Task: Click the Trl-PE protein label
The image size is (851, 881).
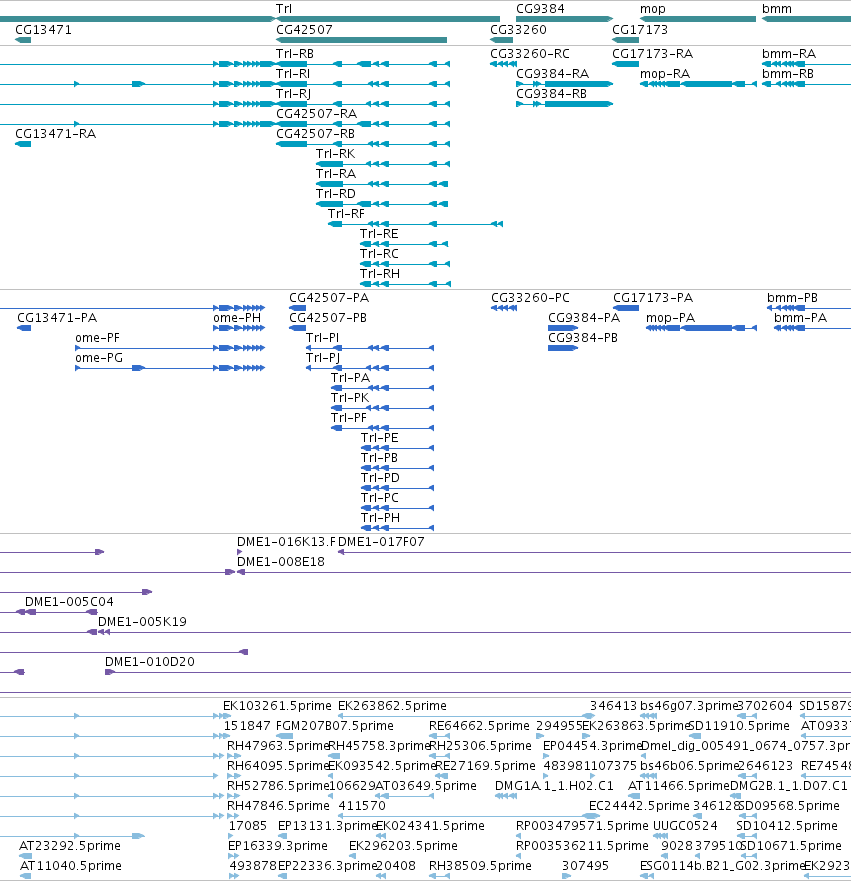Action: [380, 438]
